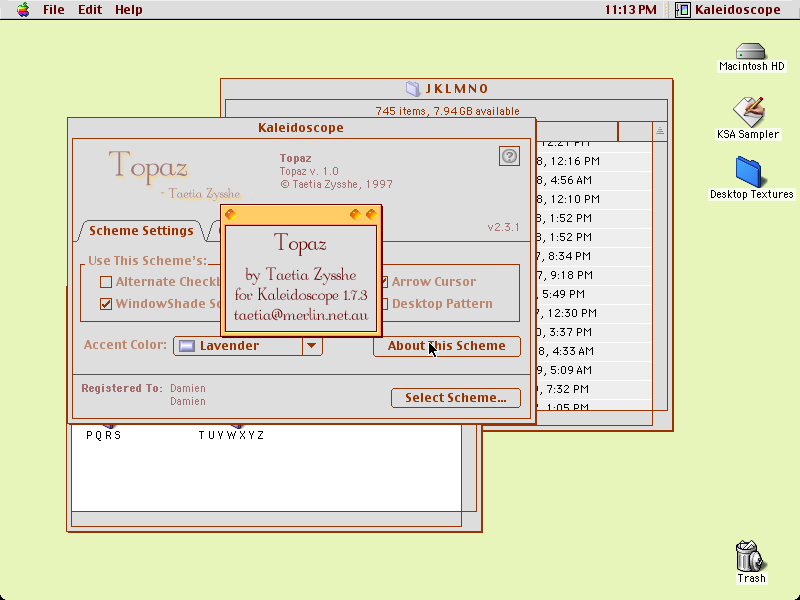The image size is (800, 600).
Task: Click the Select Scheme... button
Action: (456, 398)
